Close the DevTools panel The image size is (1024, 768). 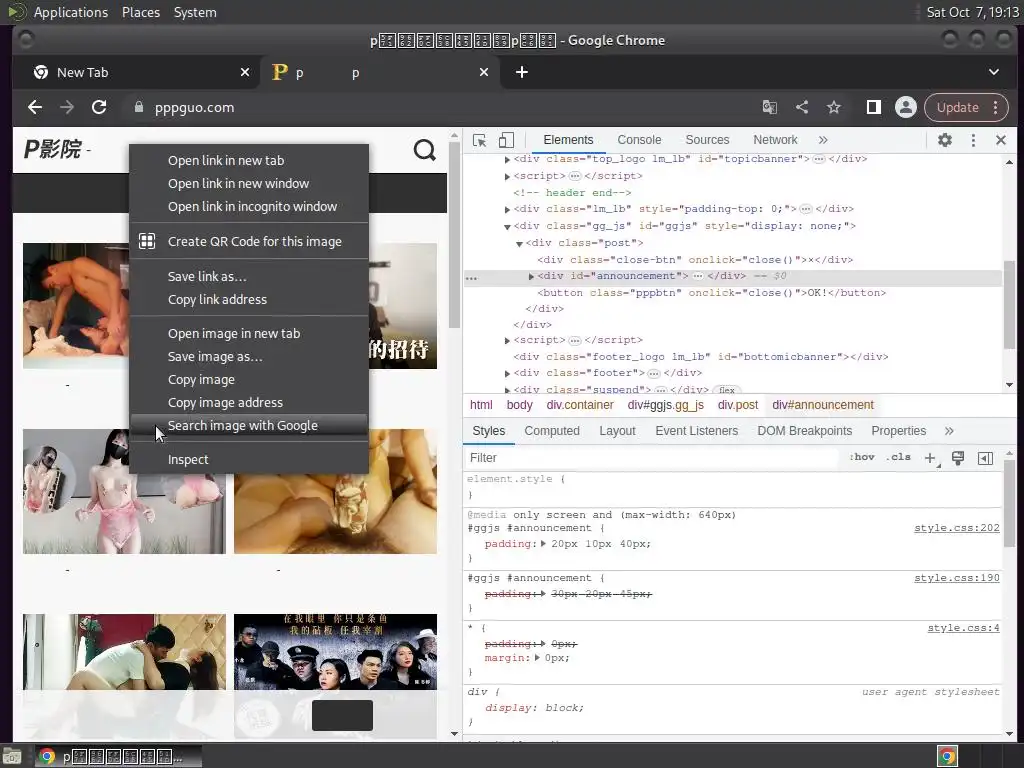tap(1000, 140)
